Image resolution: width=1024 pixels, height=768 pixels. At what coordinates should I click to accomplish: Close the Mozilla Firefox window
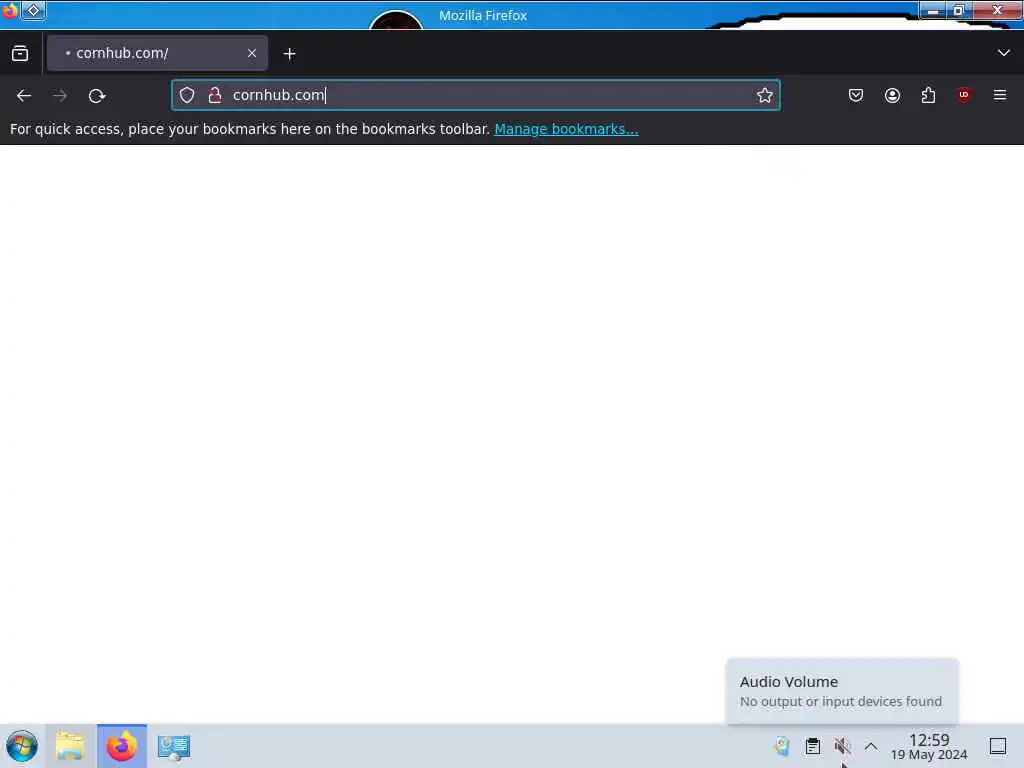coord(997,10)
